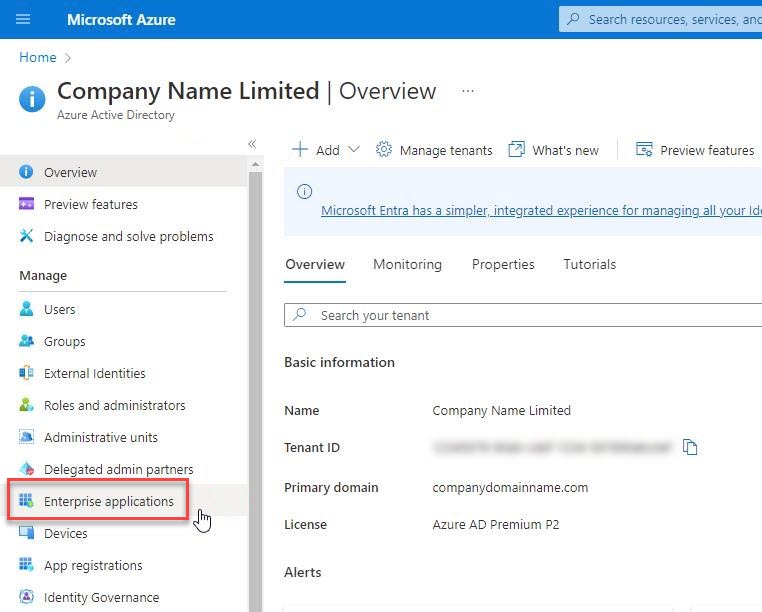Open the Microsoft Entra information link
This screenshot has width=762, height=612.
pos(541,210)
